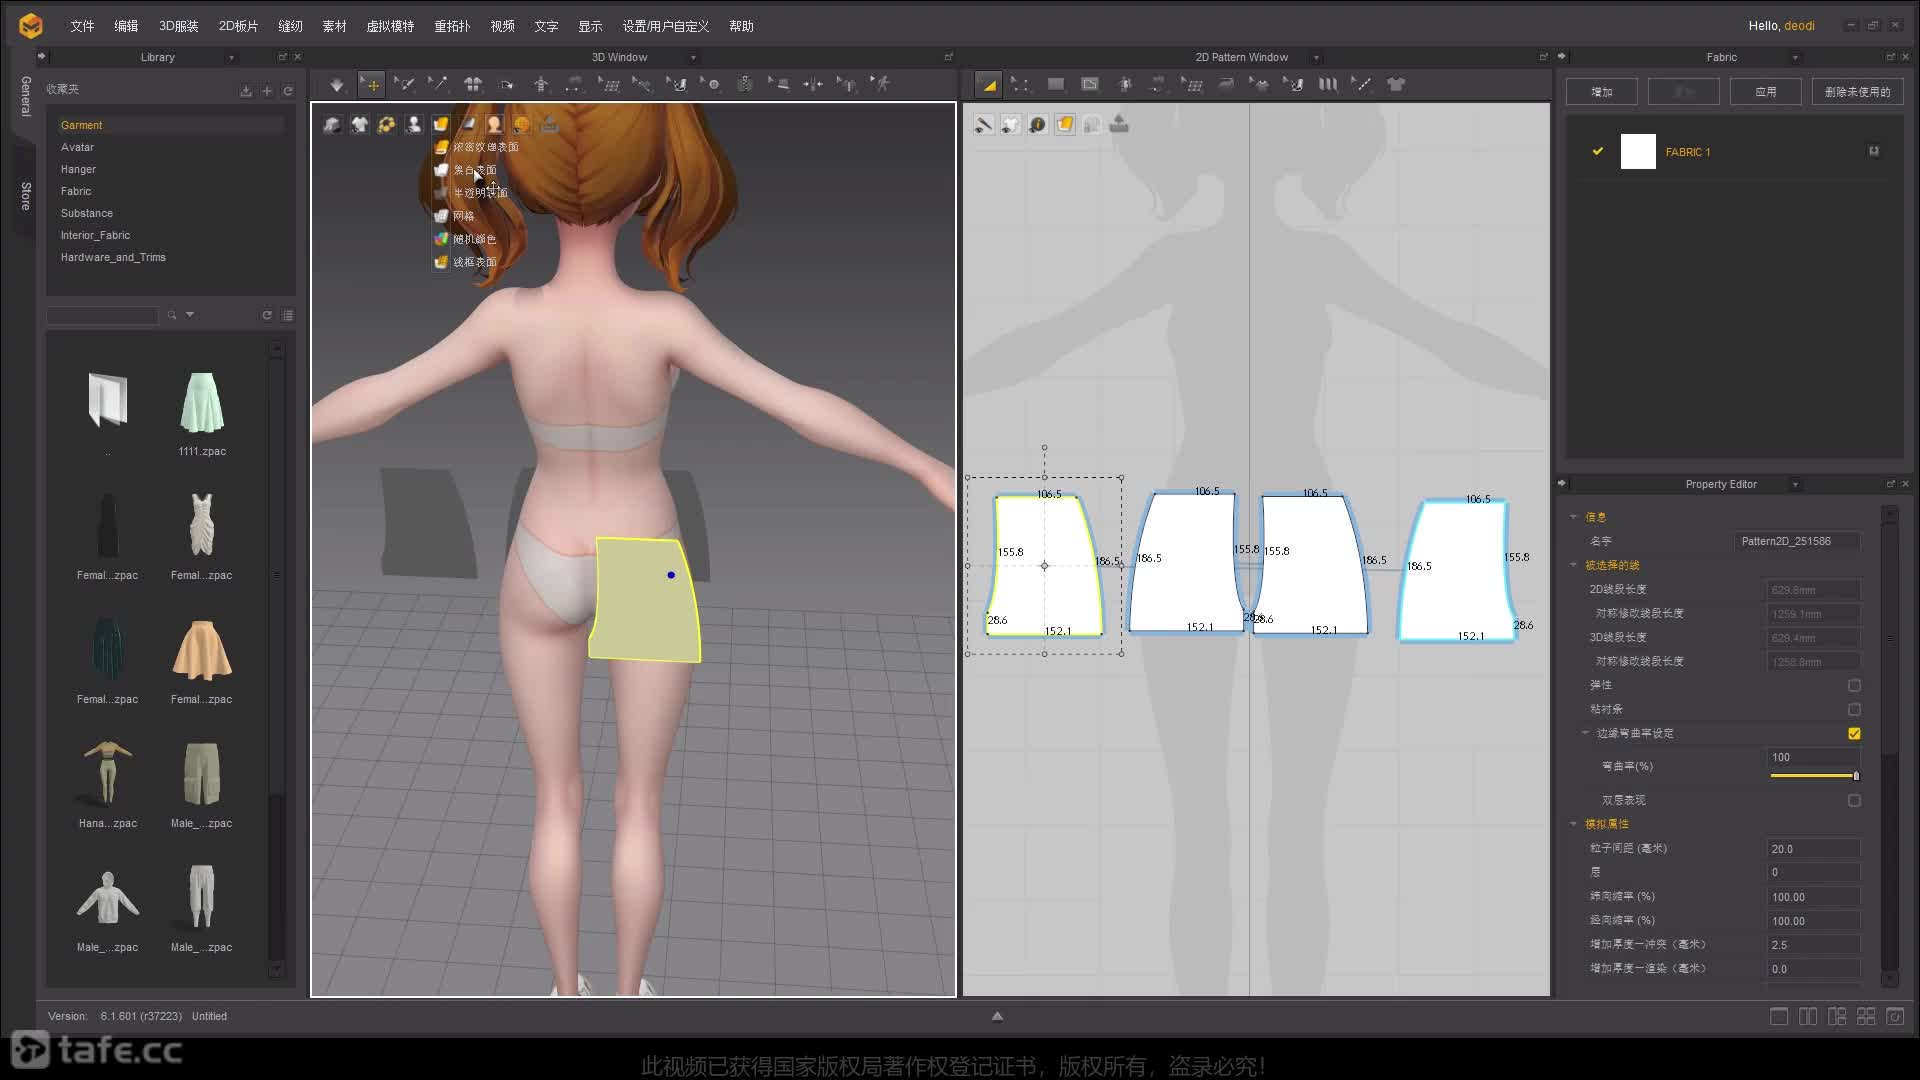
Task: Adjust the 弯曲率(%) yellow slider
Action: click(1815, 775)
